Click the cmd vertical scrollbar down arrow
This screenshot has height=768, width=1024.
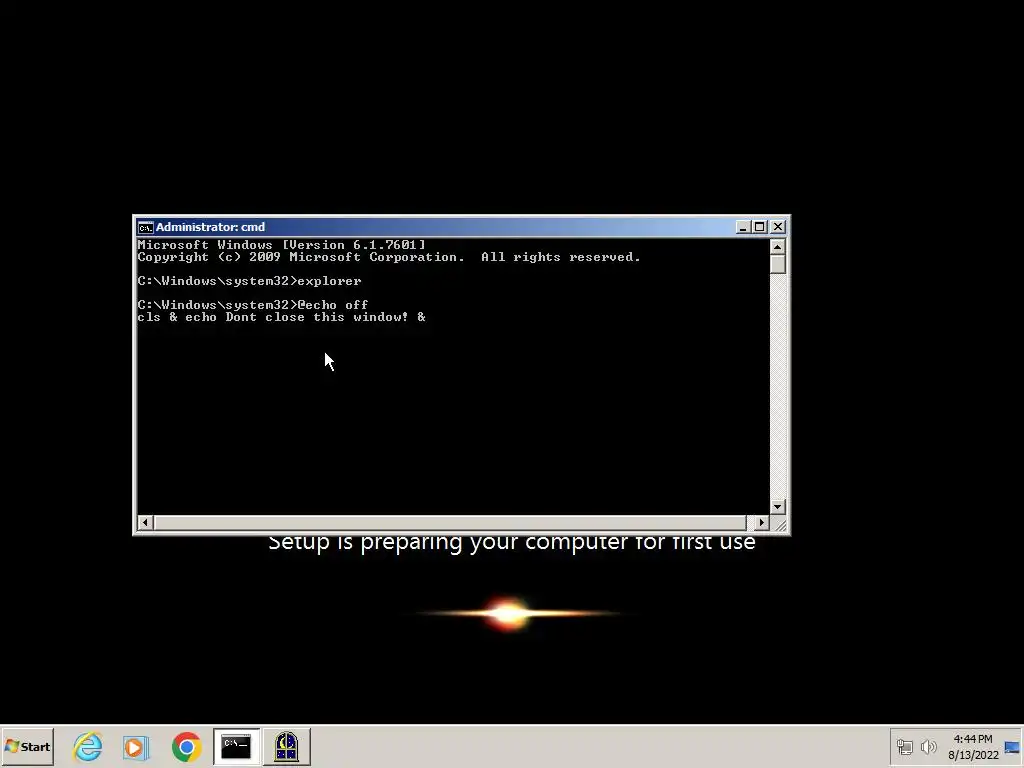tap(777, 507)
